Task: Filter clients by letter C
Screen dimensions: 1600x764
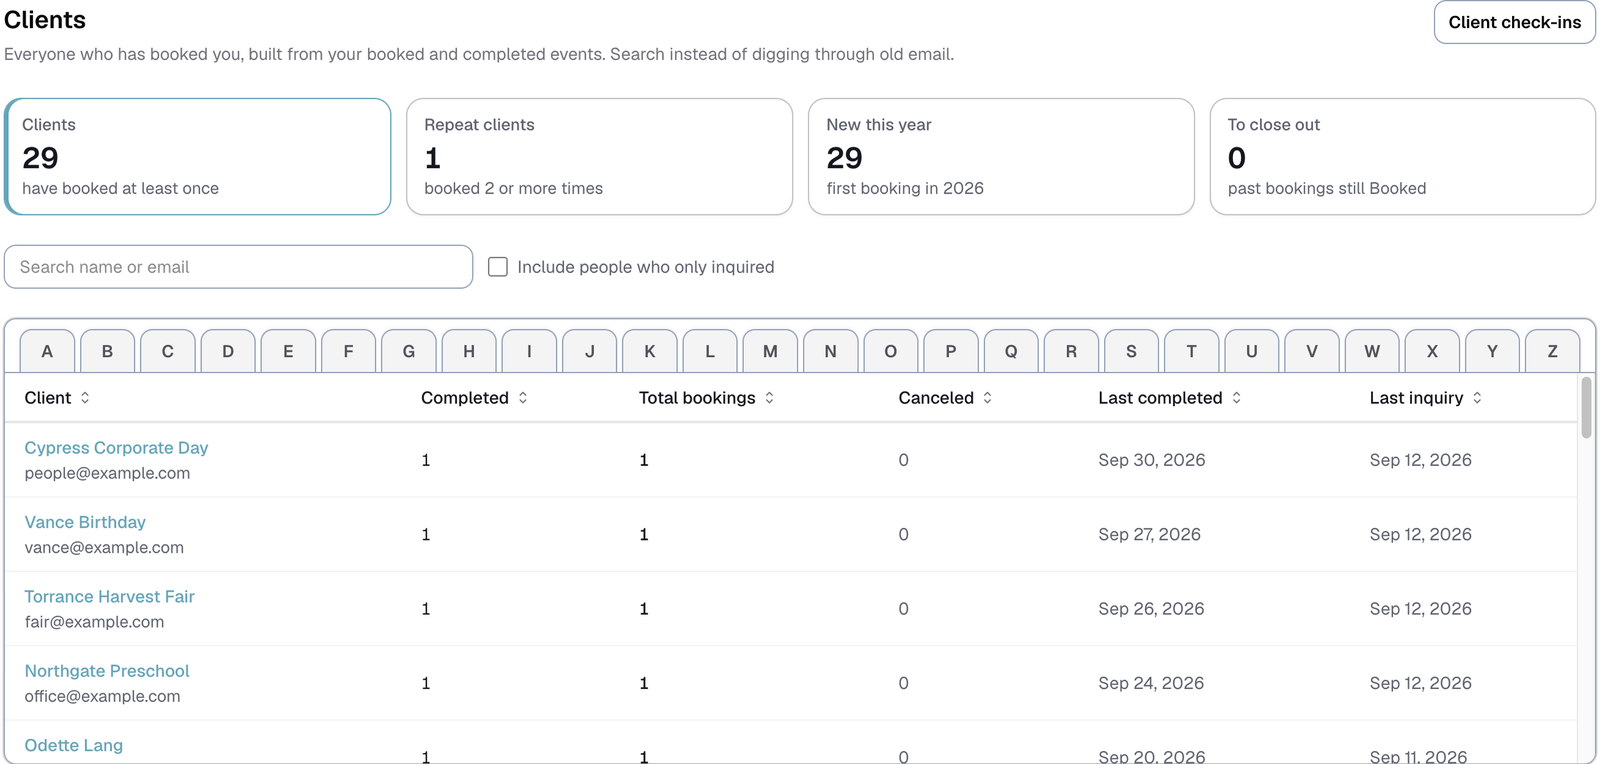Action: point(168,351)
